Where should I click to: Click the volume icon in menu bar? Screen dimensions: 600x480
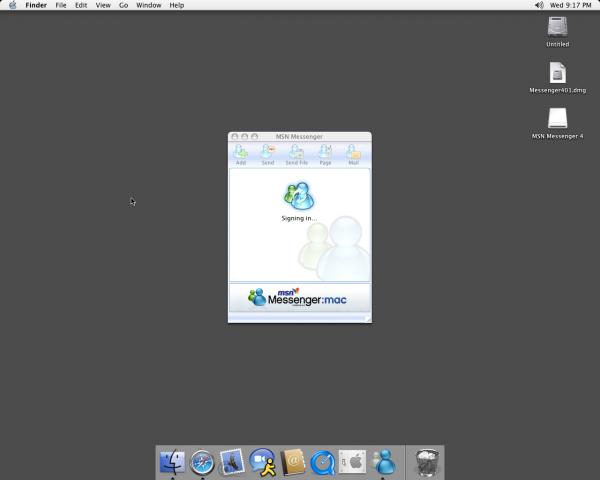coord(539,5)
